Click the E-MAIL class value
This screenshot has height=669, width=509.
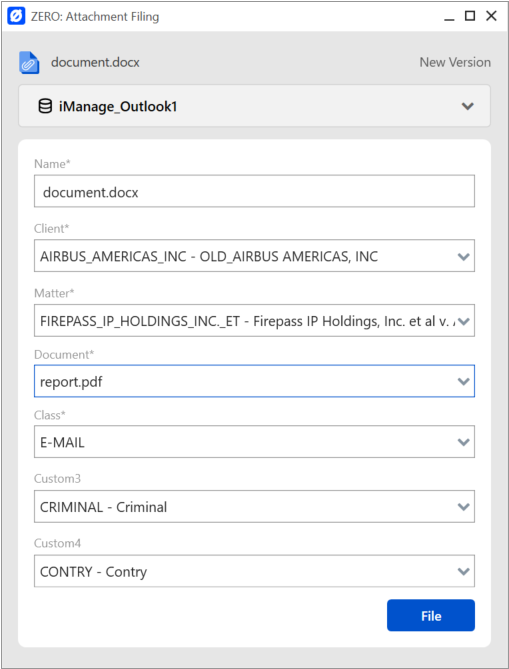tap(62, 442)
